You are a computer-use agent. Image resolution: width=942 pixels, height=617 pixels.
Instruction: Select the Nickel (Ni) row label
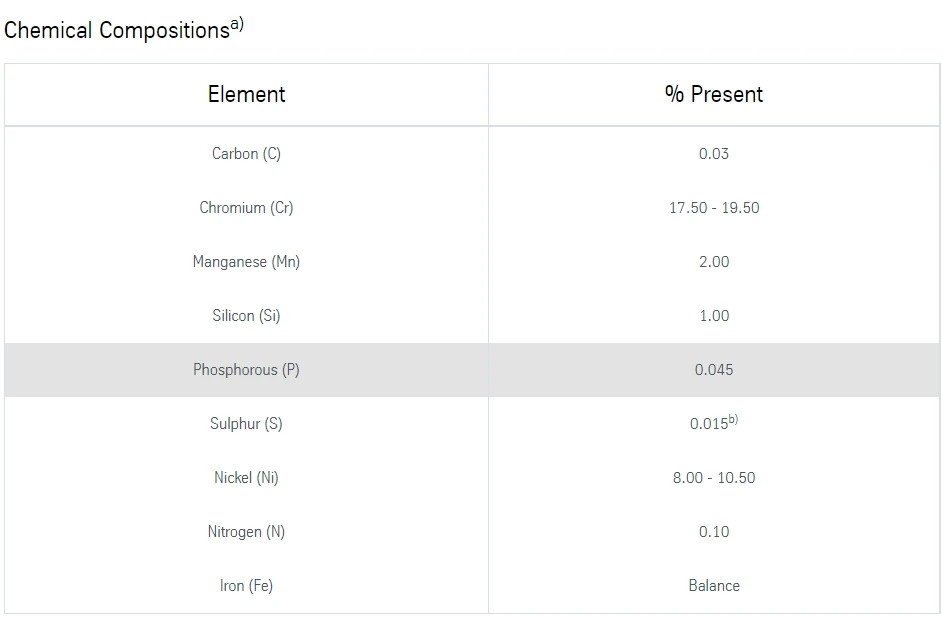coord(246,478)
